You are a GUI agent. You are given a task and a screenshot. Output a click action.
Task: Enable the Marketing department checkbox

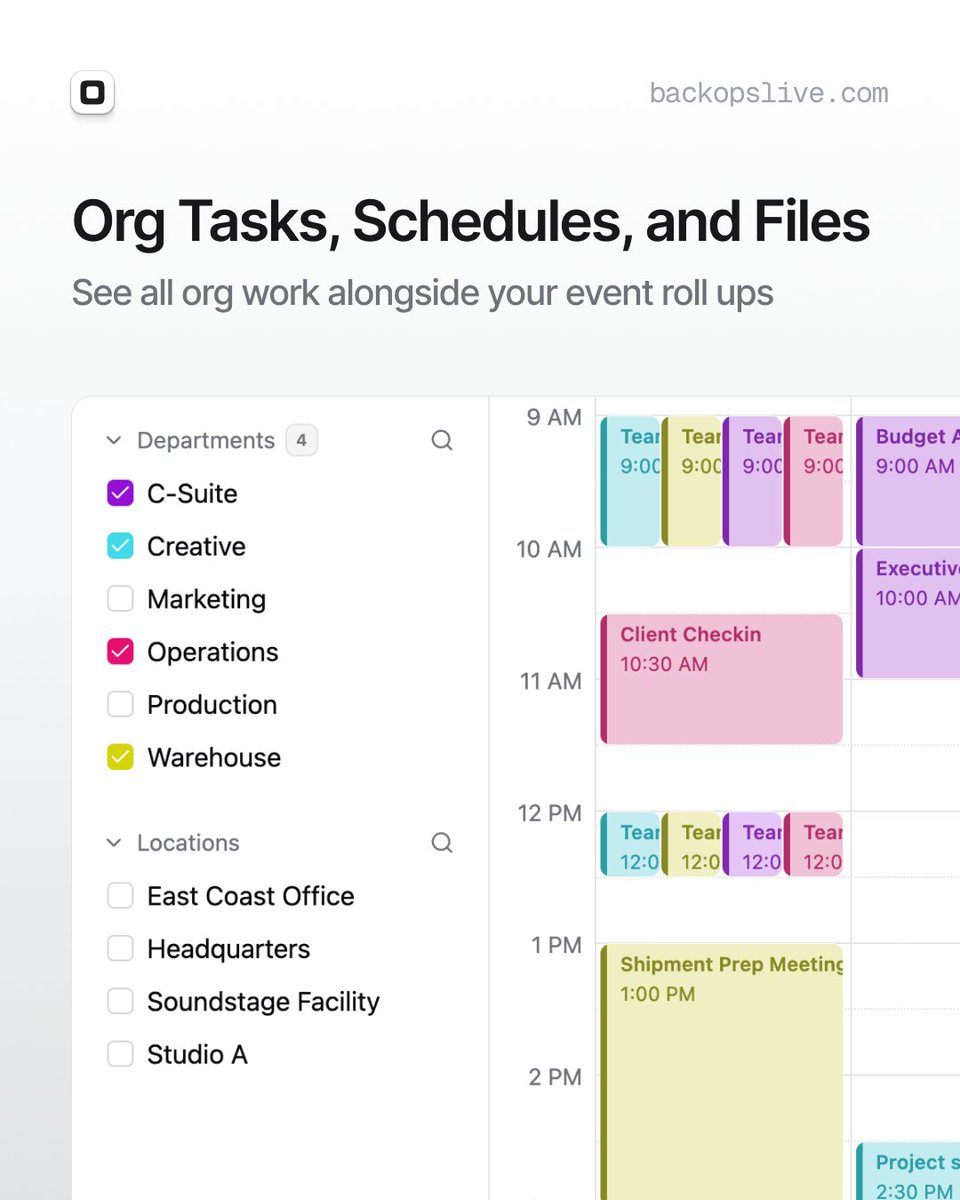coord(120,599)
